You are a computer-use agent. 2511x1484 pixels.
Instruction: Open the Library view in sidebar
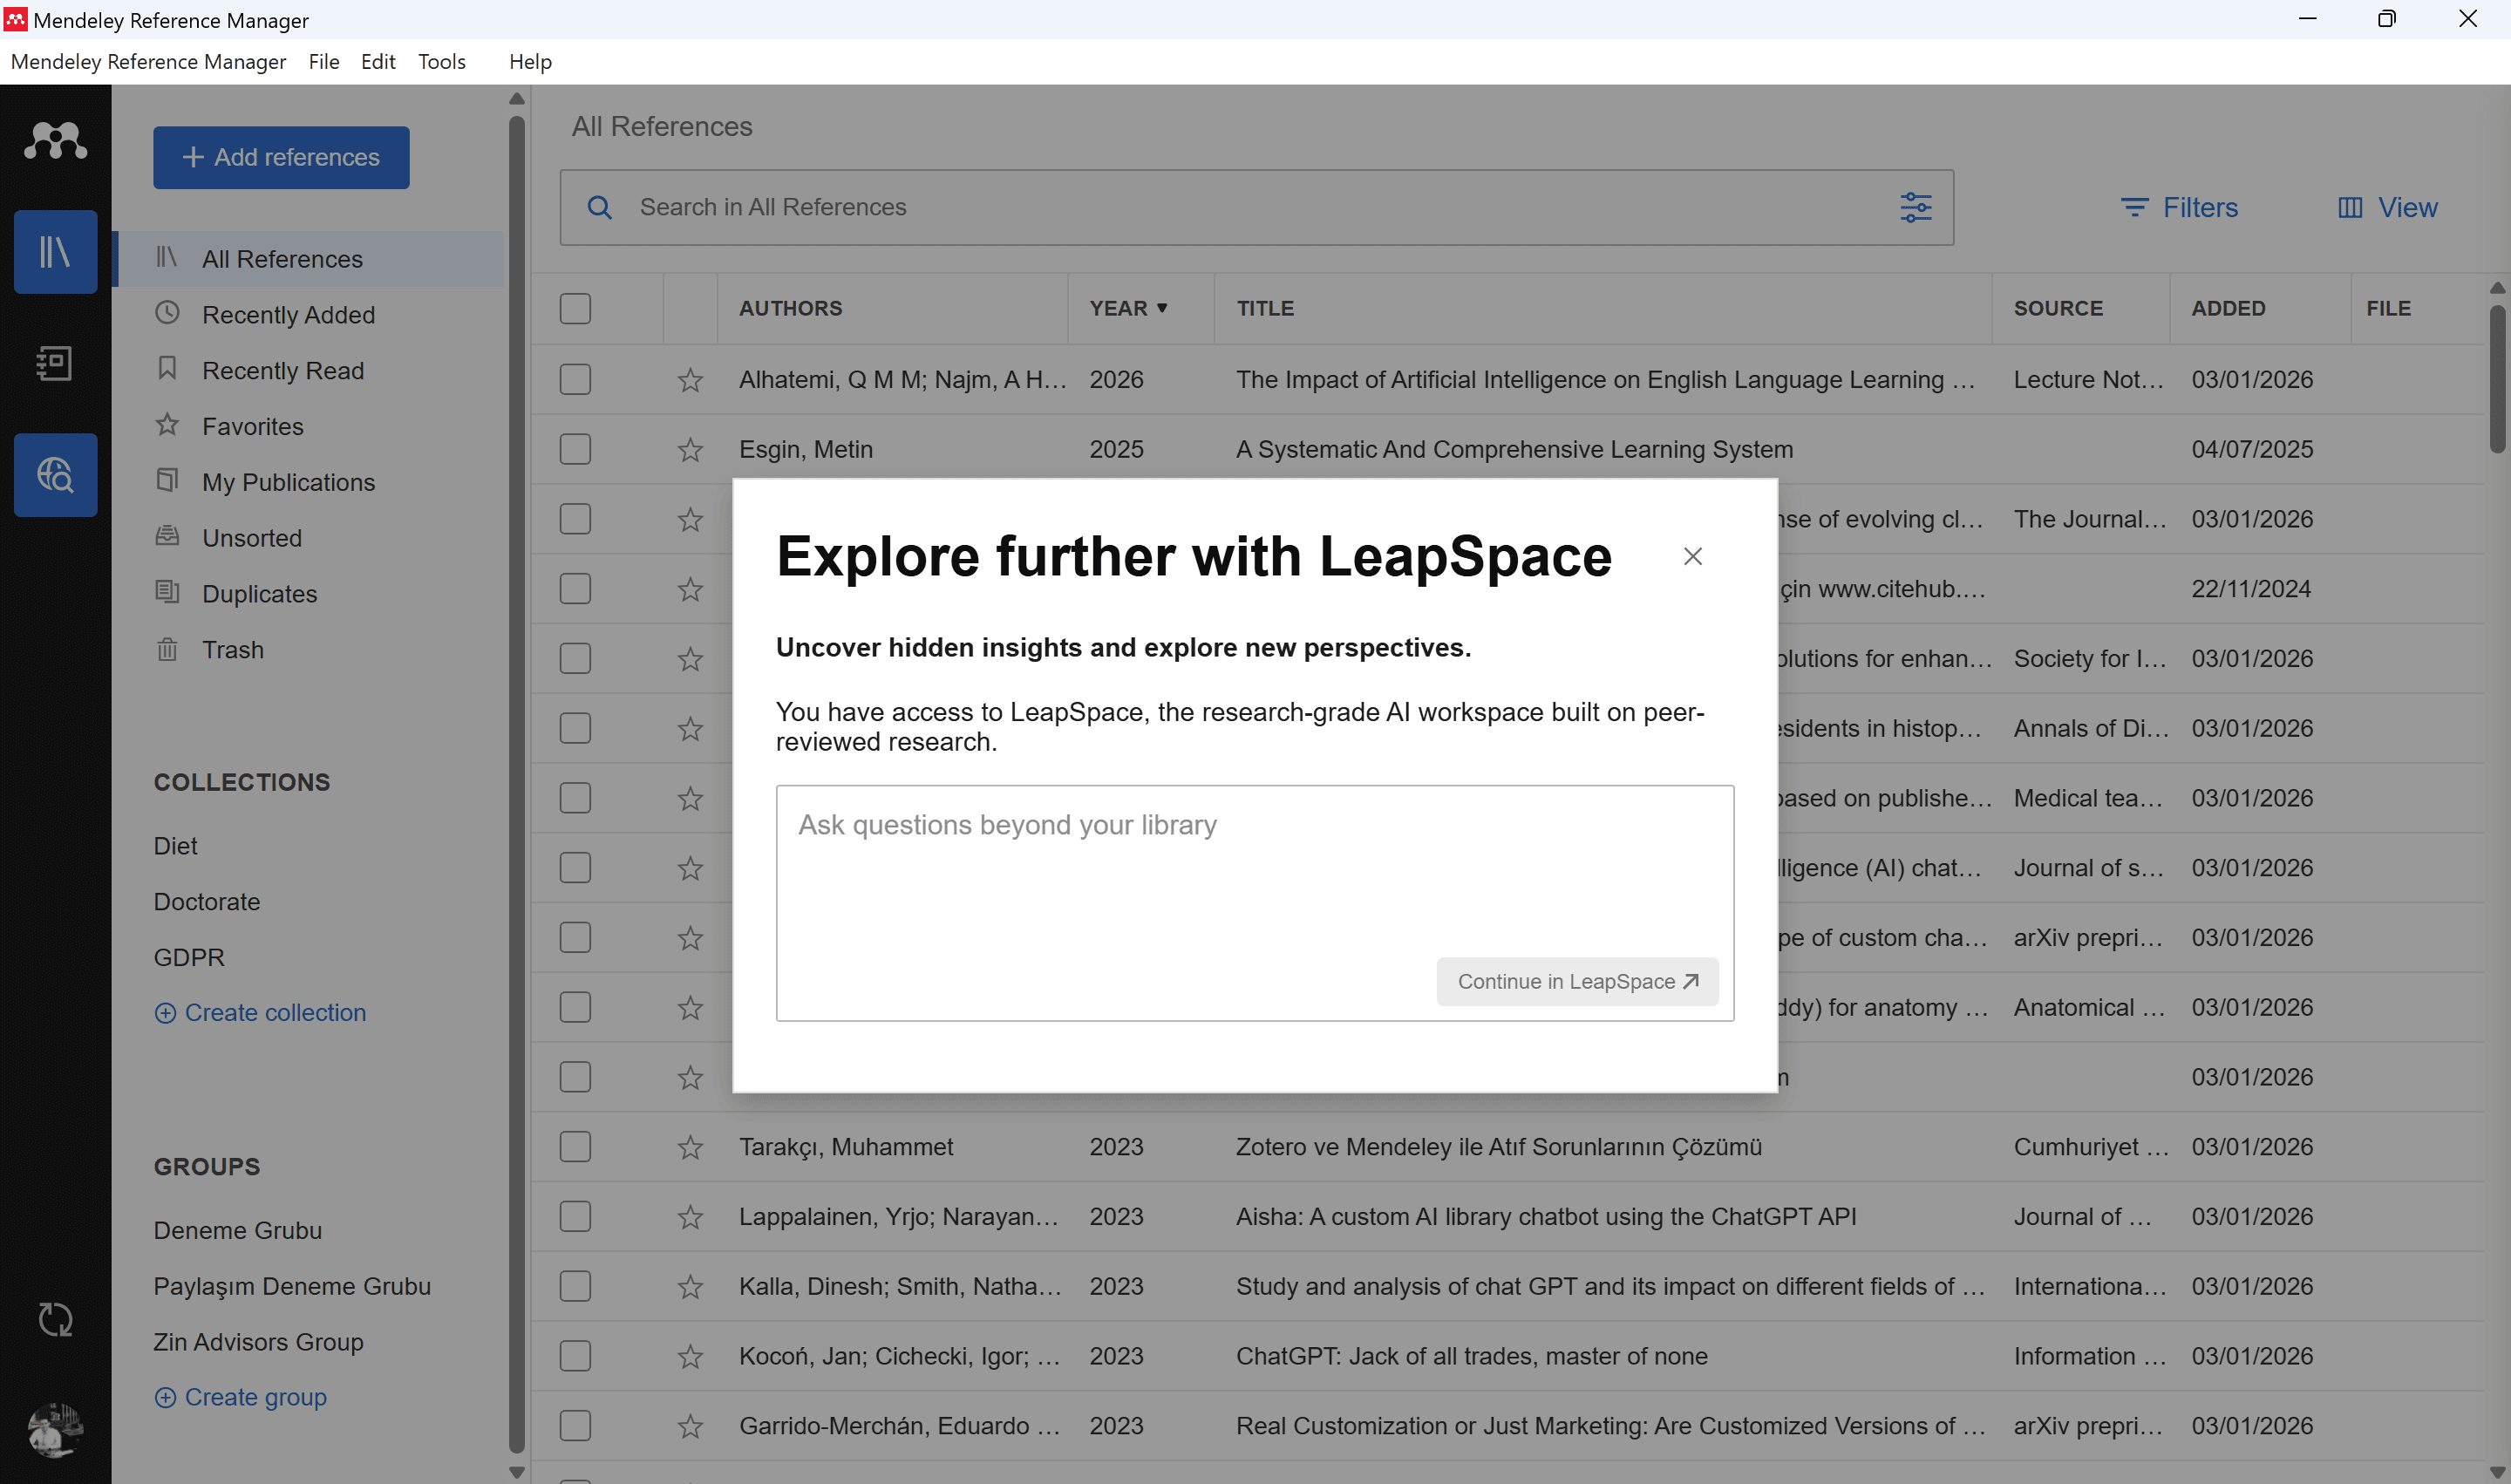(55, 252)
